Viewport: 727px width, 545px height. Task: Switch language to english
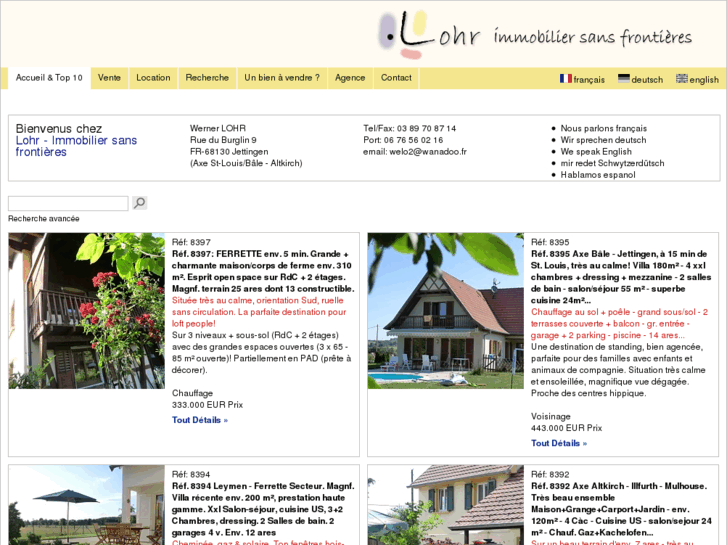coord(704,80)
